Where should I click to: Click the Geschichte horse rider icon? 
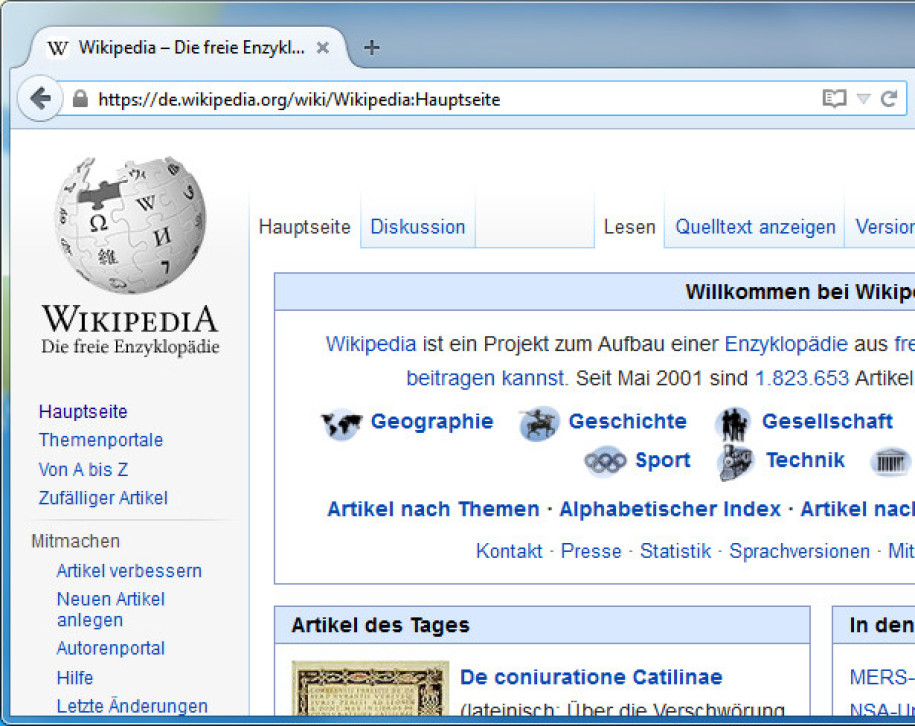point(539,423)
